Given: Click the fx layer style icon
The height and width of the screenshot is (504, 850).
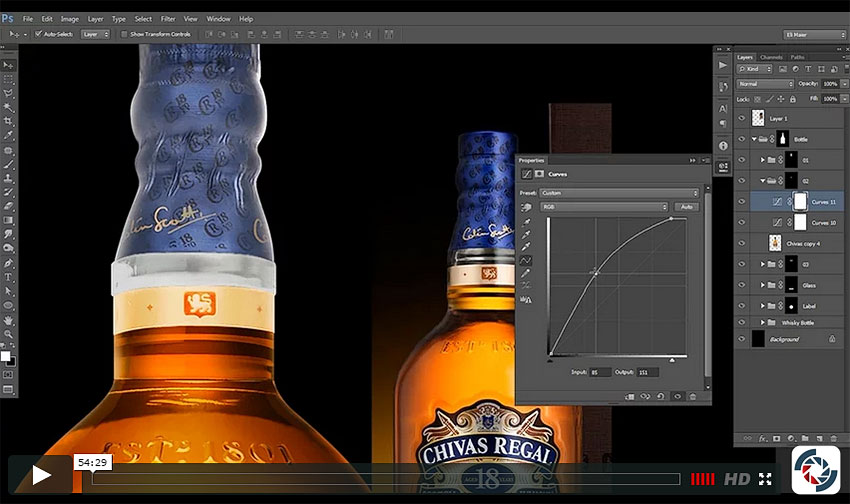Looking at the screenshot, I should click(762, 438).
